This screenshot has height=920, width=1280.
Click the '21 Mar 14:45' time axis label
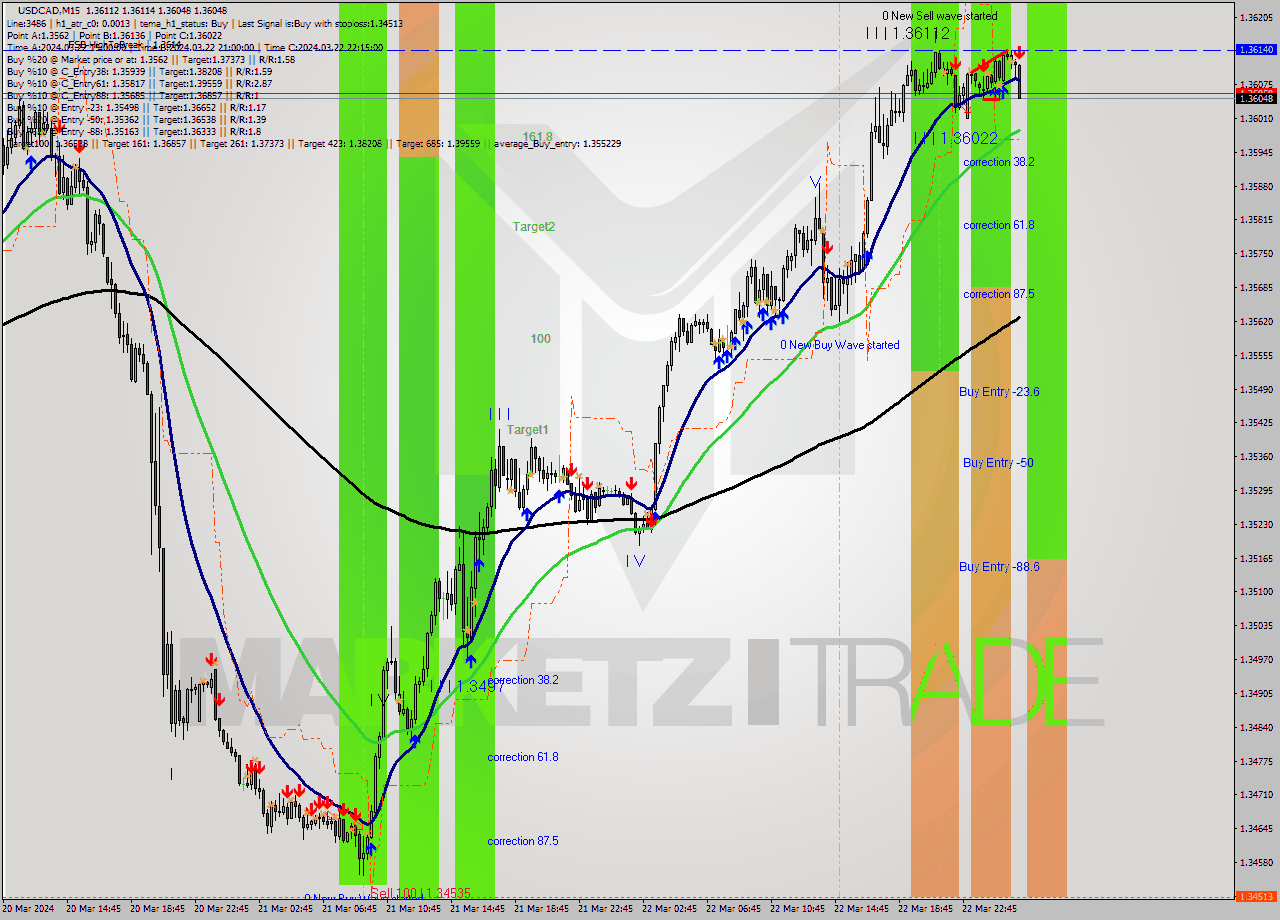477,909
